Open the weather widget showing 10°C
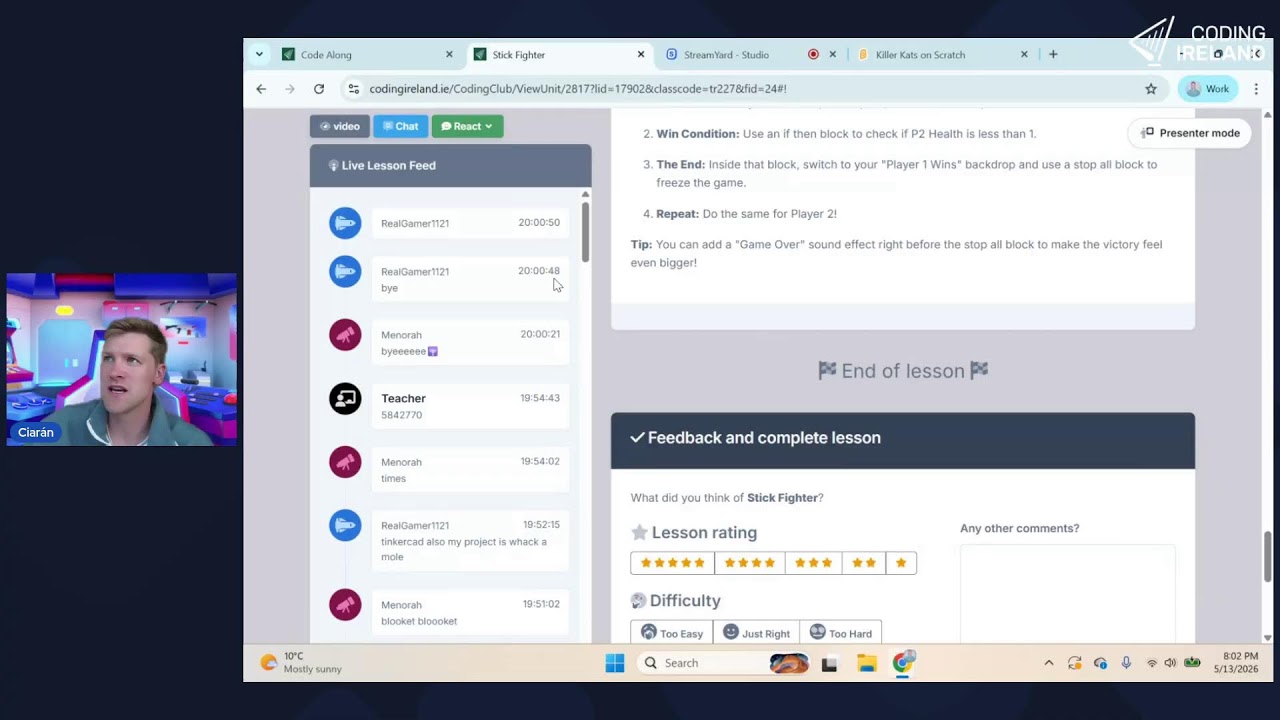The image size is (1280, 720). 300,663
